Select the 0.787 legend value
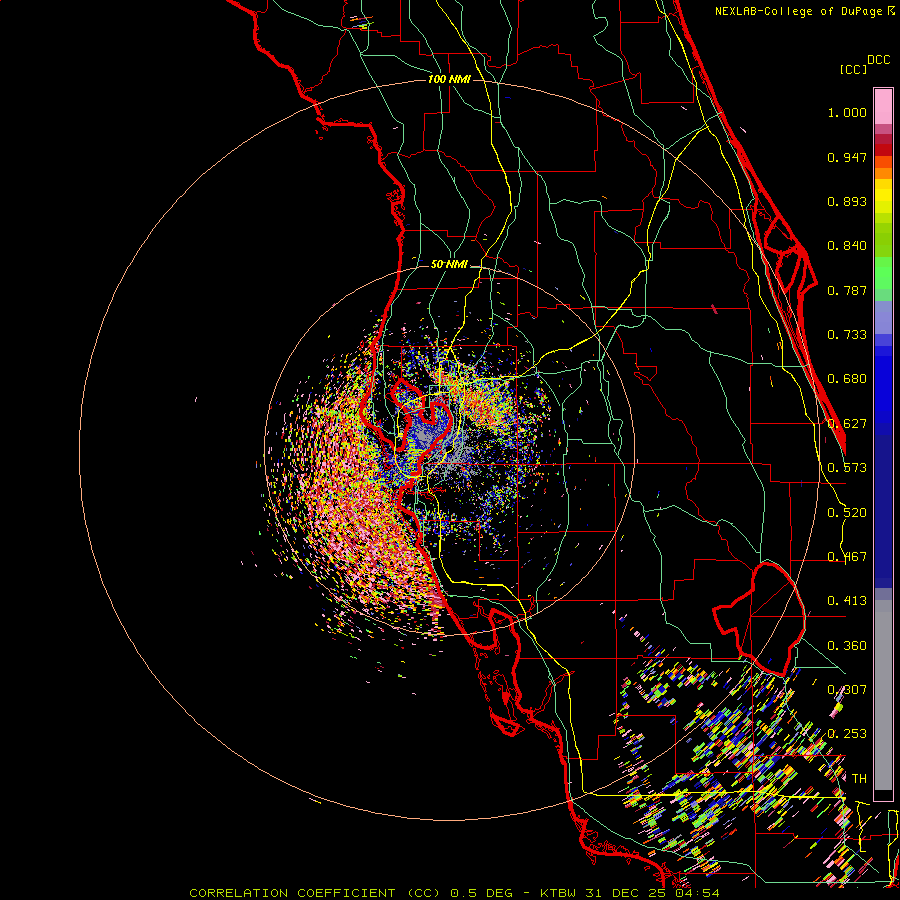 [x=847, y=290]
